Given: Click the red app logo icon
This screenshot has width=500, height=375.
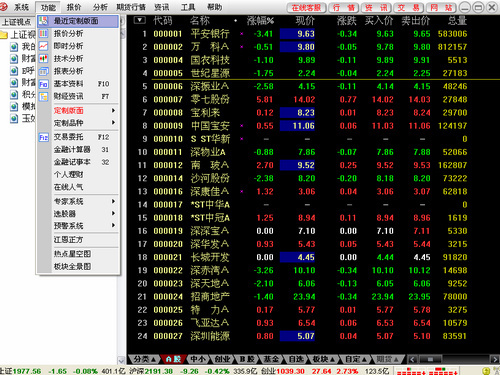Looking at the screenshot, I should 4,6.
